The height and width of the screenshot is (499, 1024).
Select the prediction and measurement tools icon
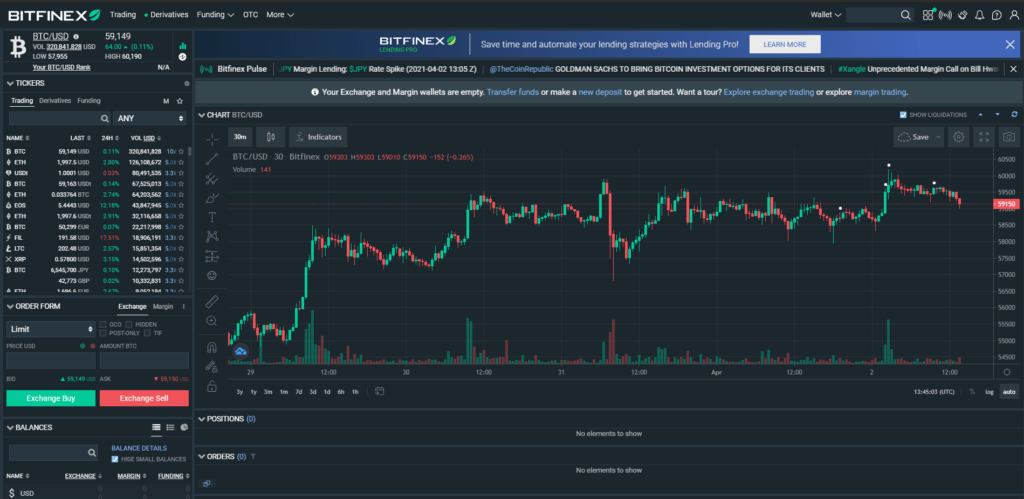pos(212,256)
